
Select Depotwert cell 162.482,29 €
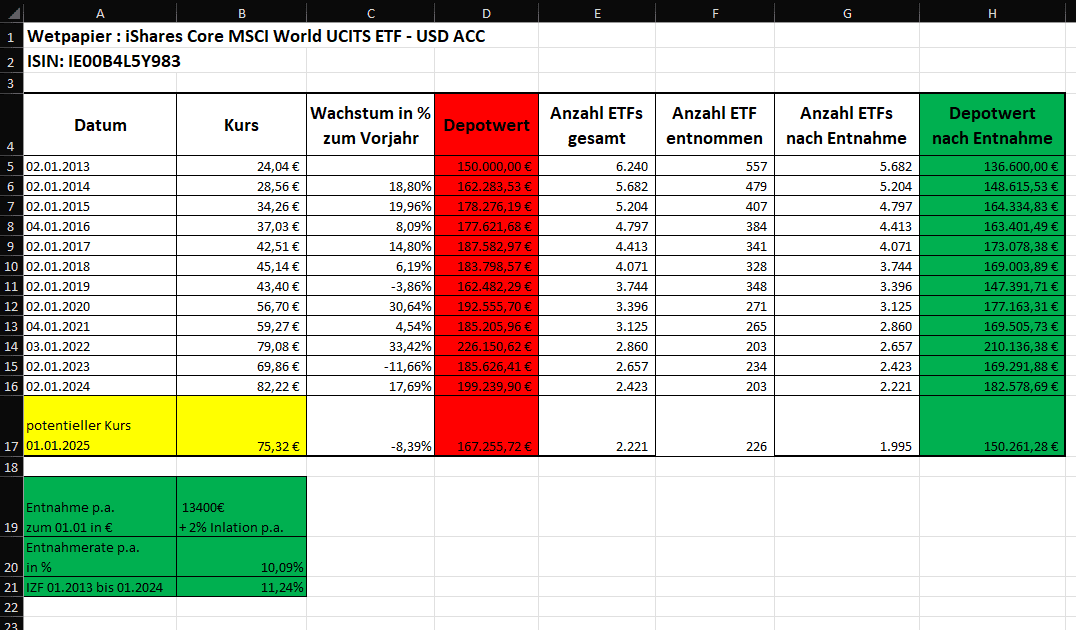coord(487,285)
